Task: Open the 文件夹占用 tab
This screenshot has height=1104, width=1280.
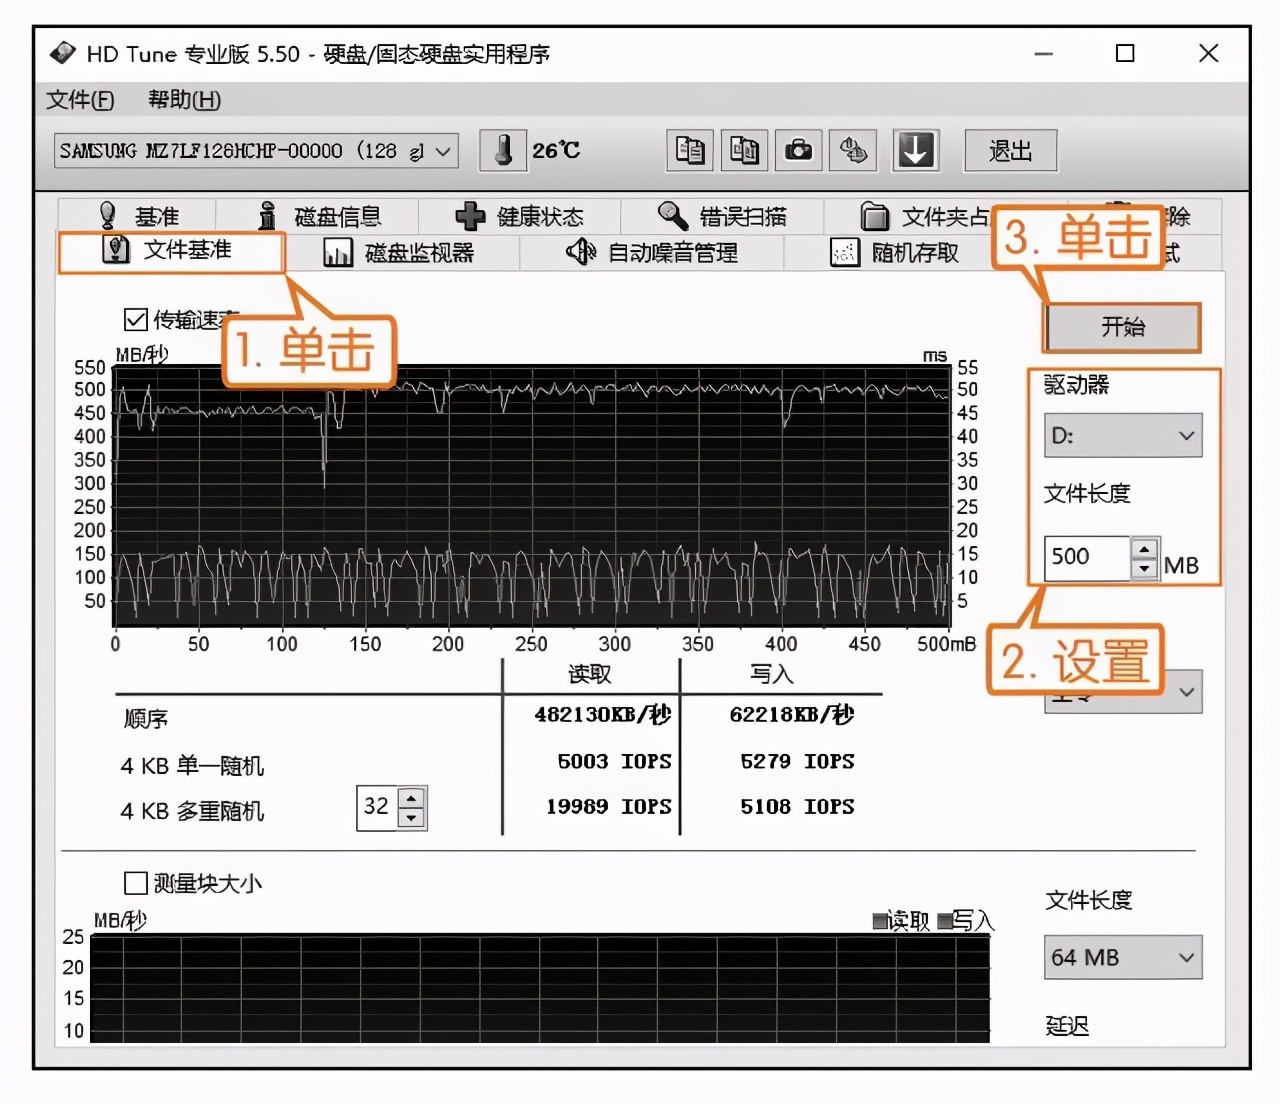Action: click(925, 216)
